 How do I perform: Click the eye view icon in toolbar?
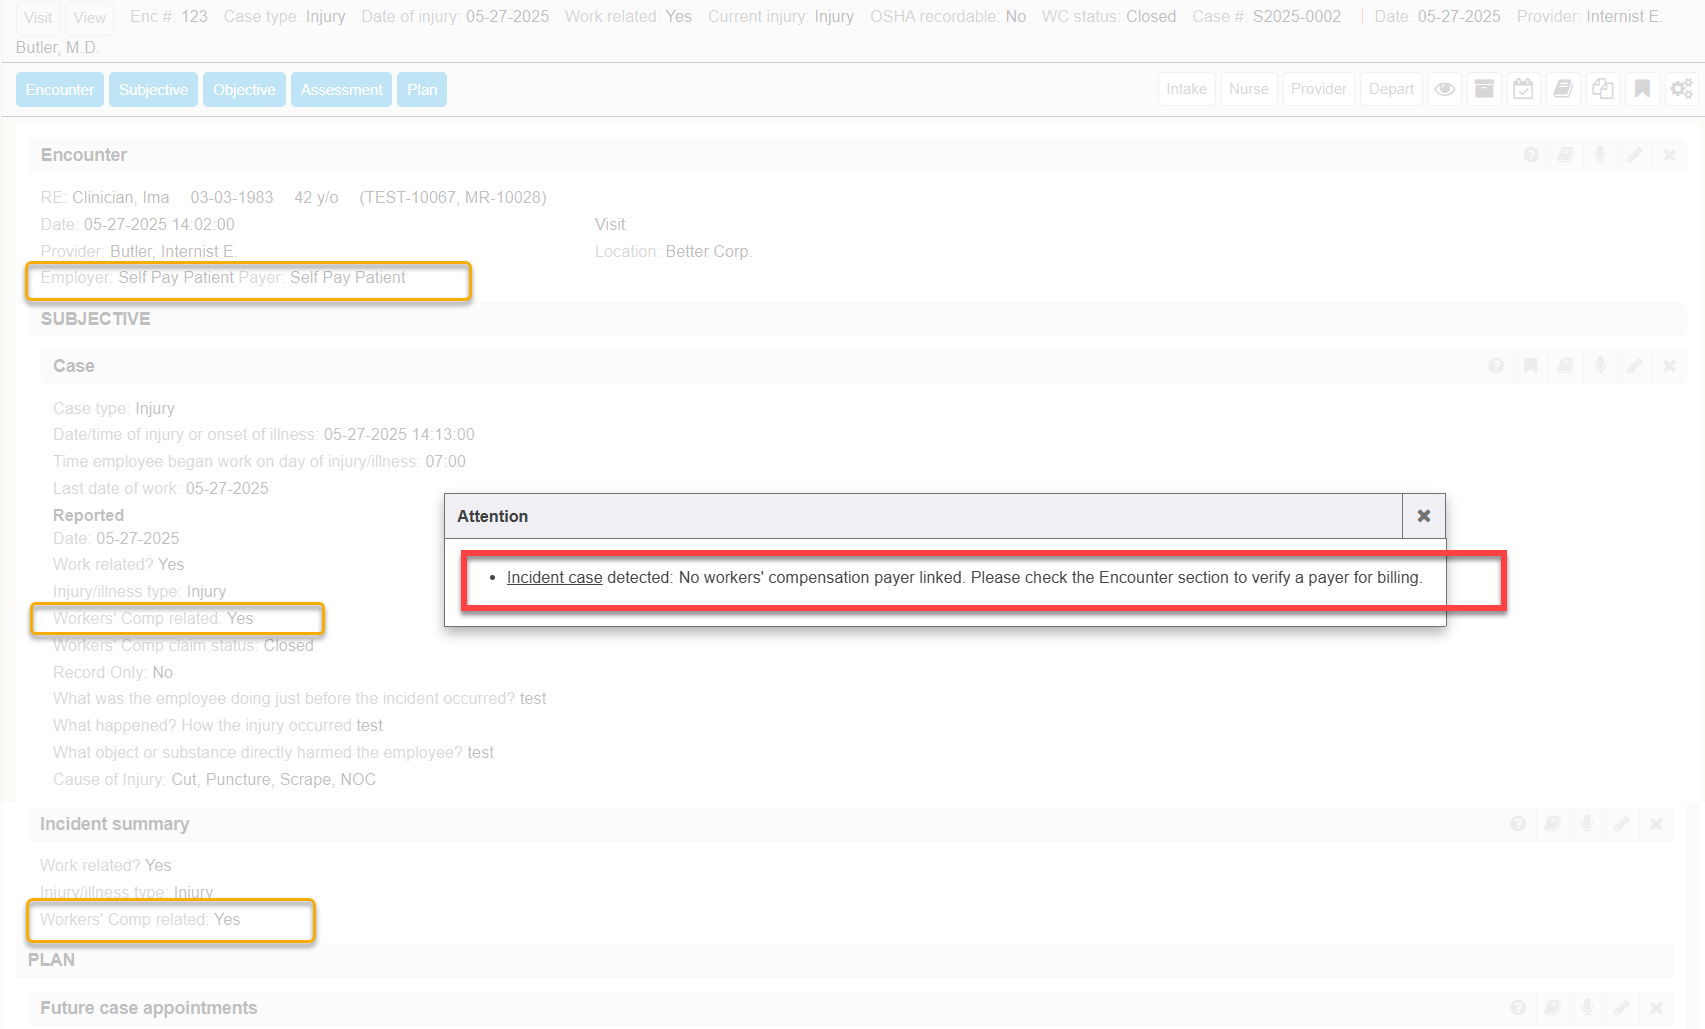point(1444,89)
